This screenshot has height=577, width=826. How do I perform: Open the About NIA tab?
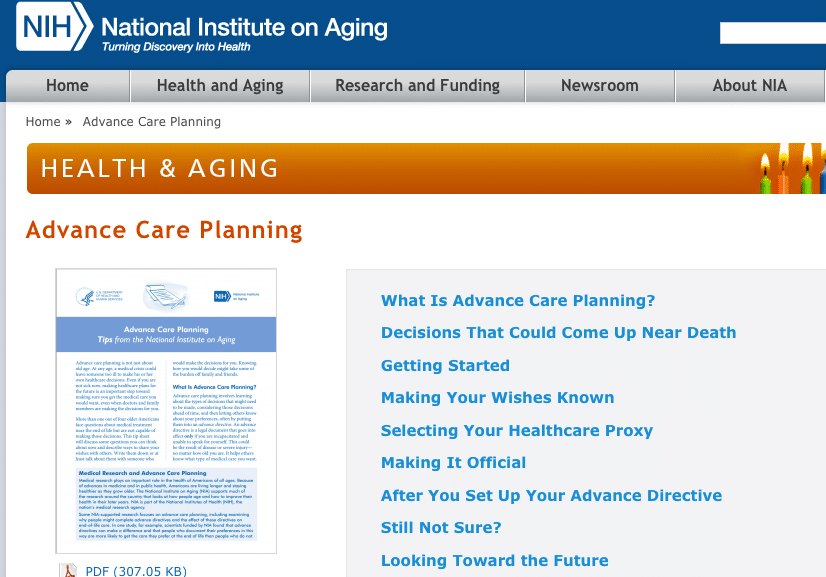pyautogui.click(x=750, y=85)
